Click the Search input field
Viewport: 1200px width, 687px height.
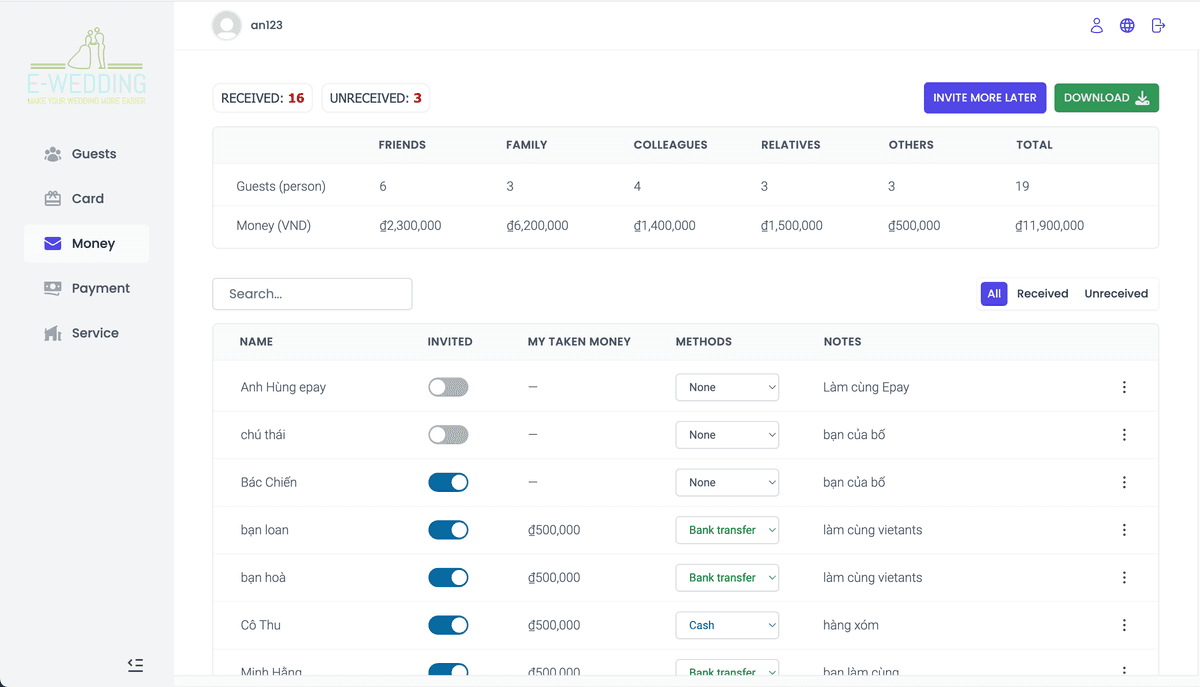[312, 294]
